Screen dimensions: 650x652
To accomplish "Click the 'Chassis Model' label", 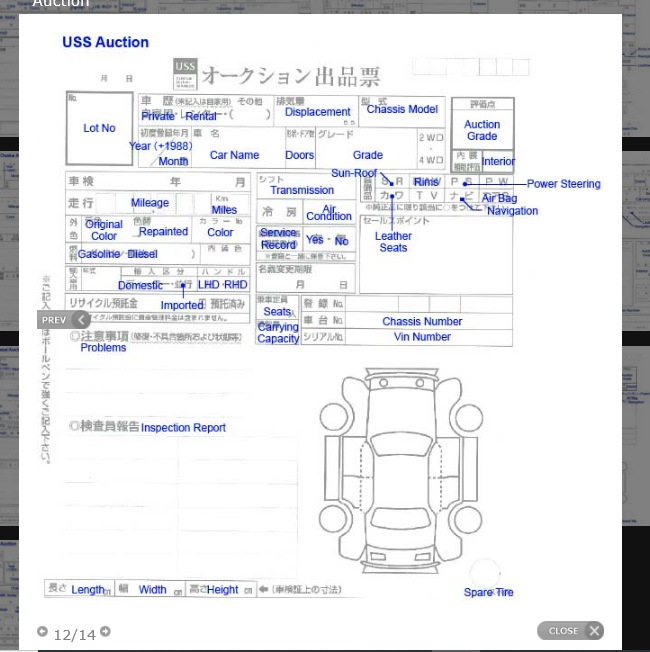I will pyautogui.click(x=402, y=109).
